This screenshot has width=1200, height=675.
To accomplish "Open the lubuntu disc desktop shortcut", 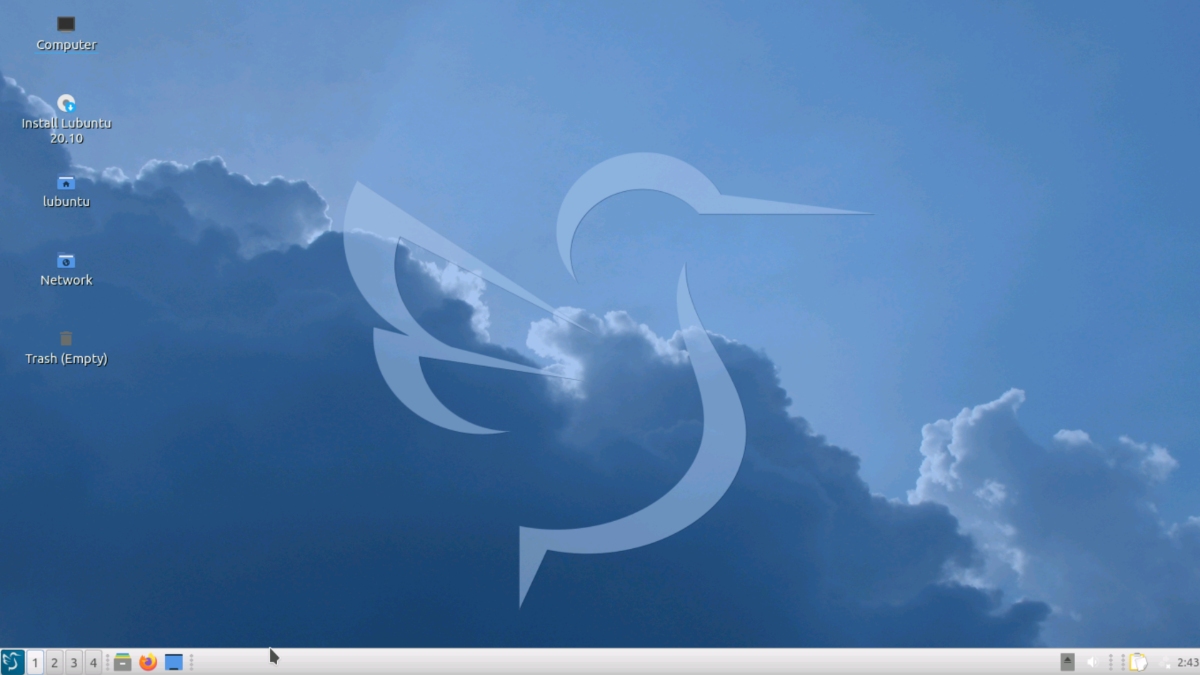I will 66,183.
